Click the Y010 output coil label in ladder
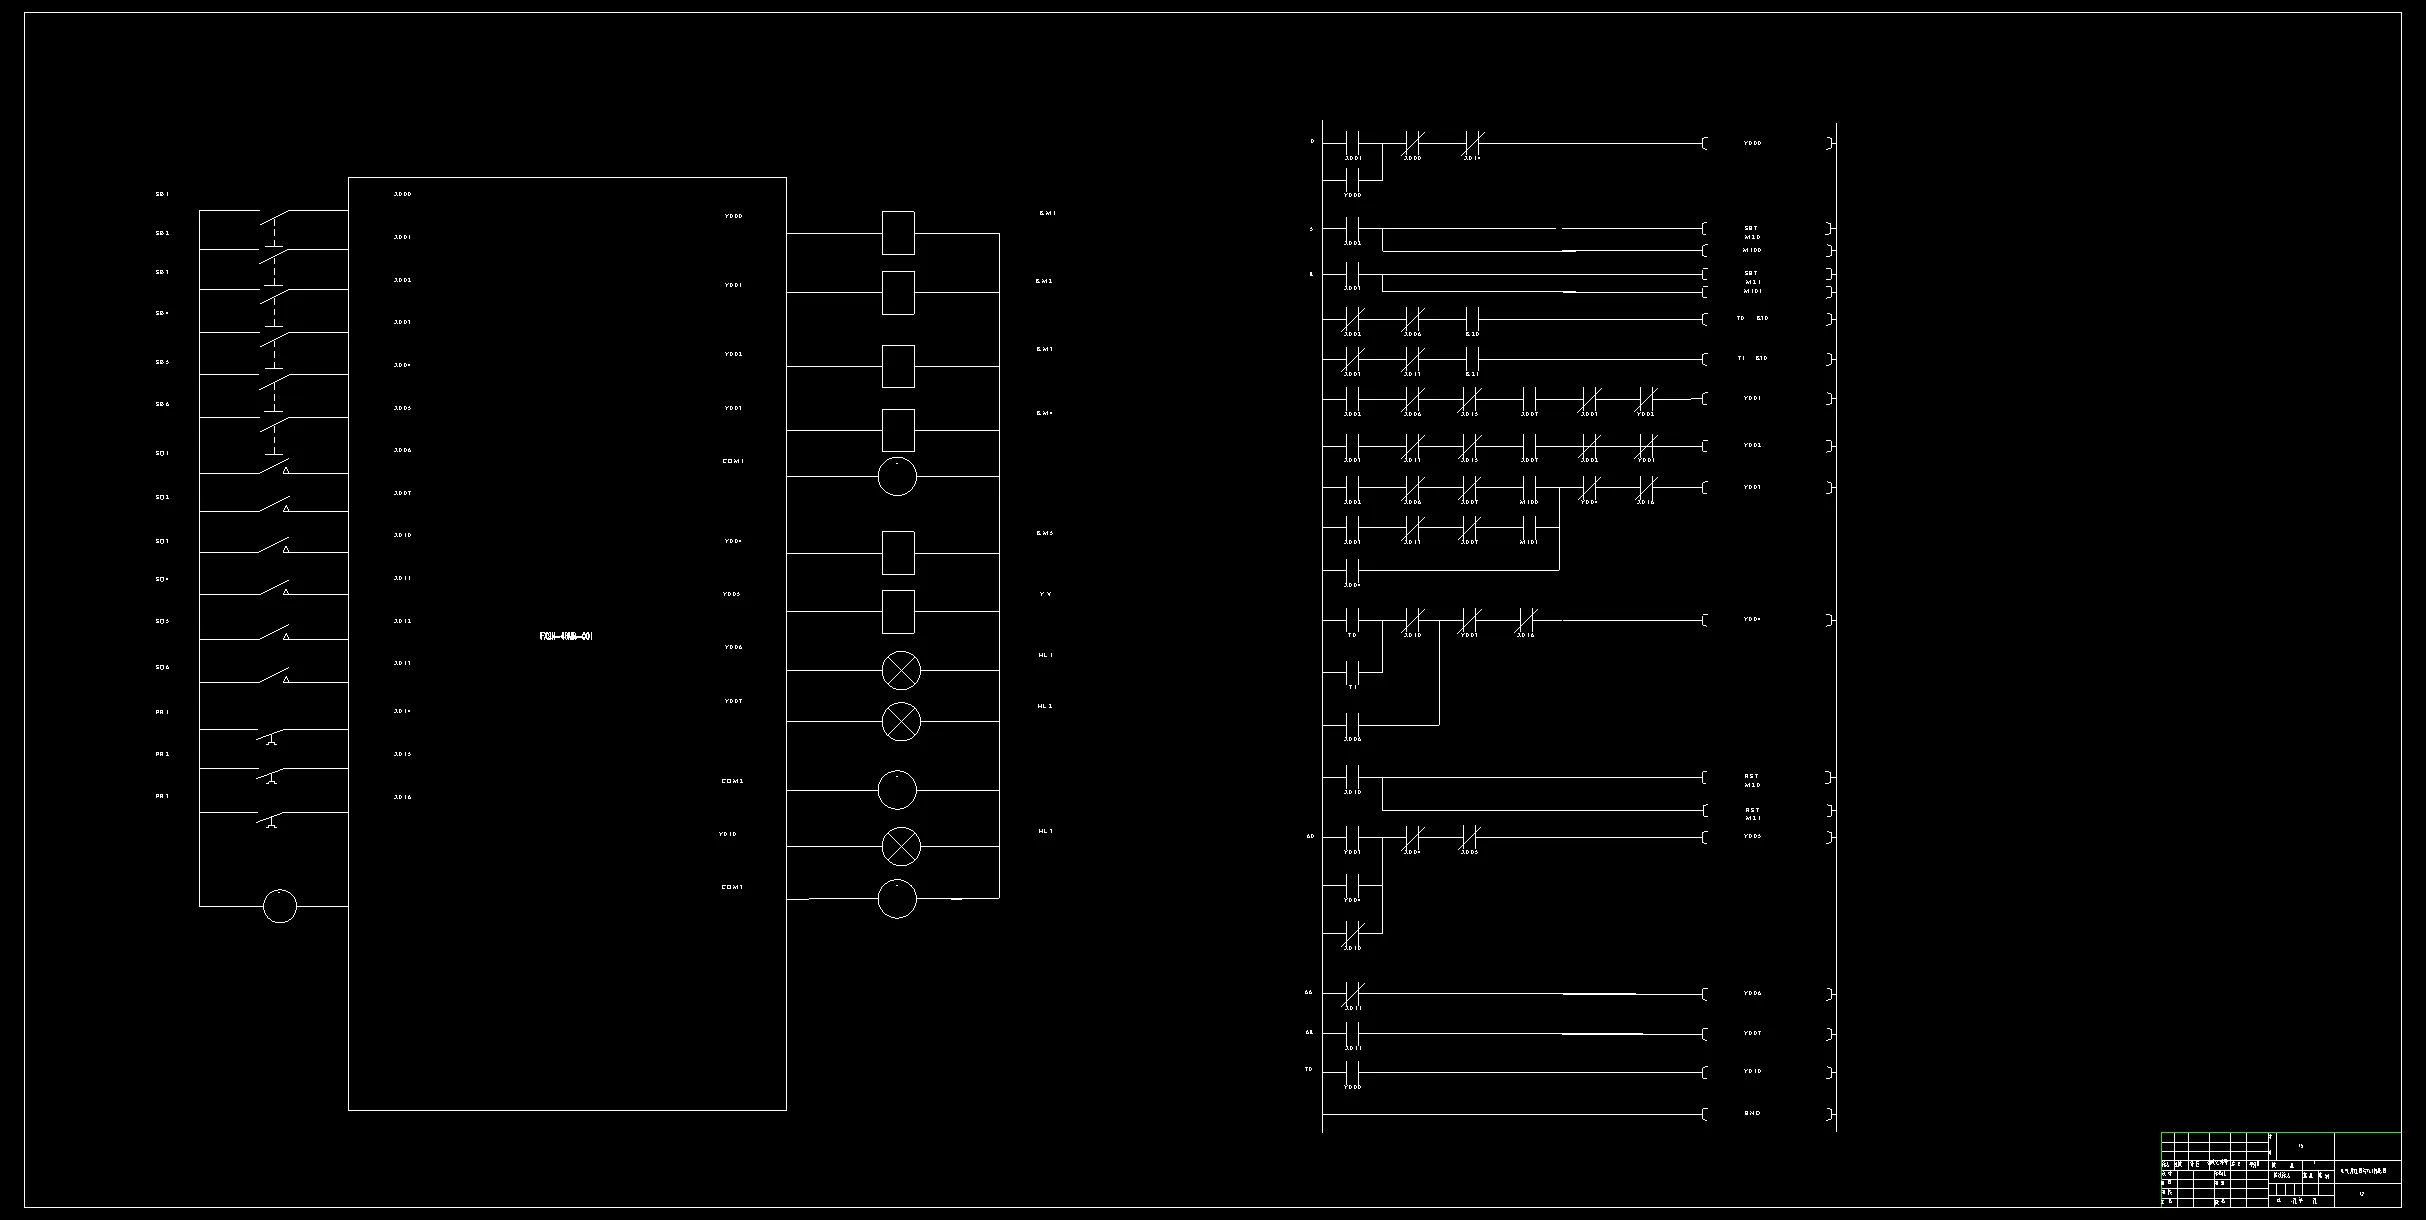 1752,1071
